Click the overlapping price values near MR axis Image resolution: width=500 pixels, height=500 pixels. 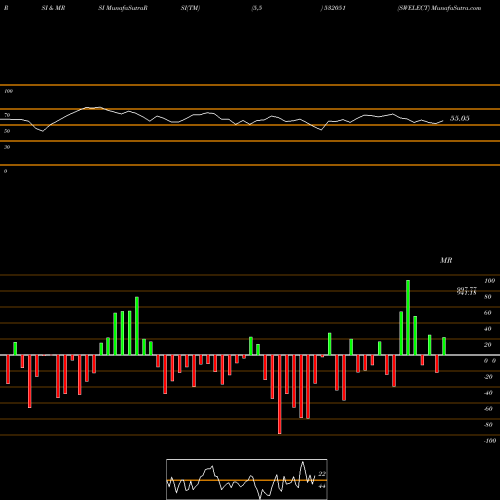click(x=467, y=291)
